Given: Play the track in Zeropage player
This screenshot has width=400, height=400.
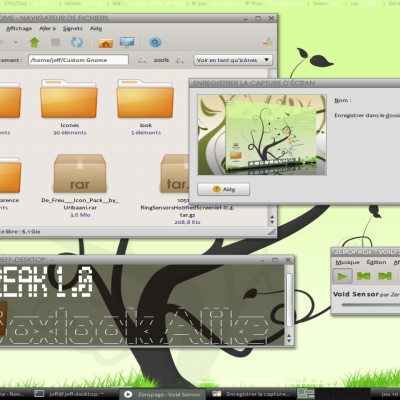Looking at the screenshot, I should [x=342, y=276].
